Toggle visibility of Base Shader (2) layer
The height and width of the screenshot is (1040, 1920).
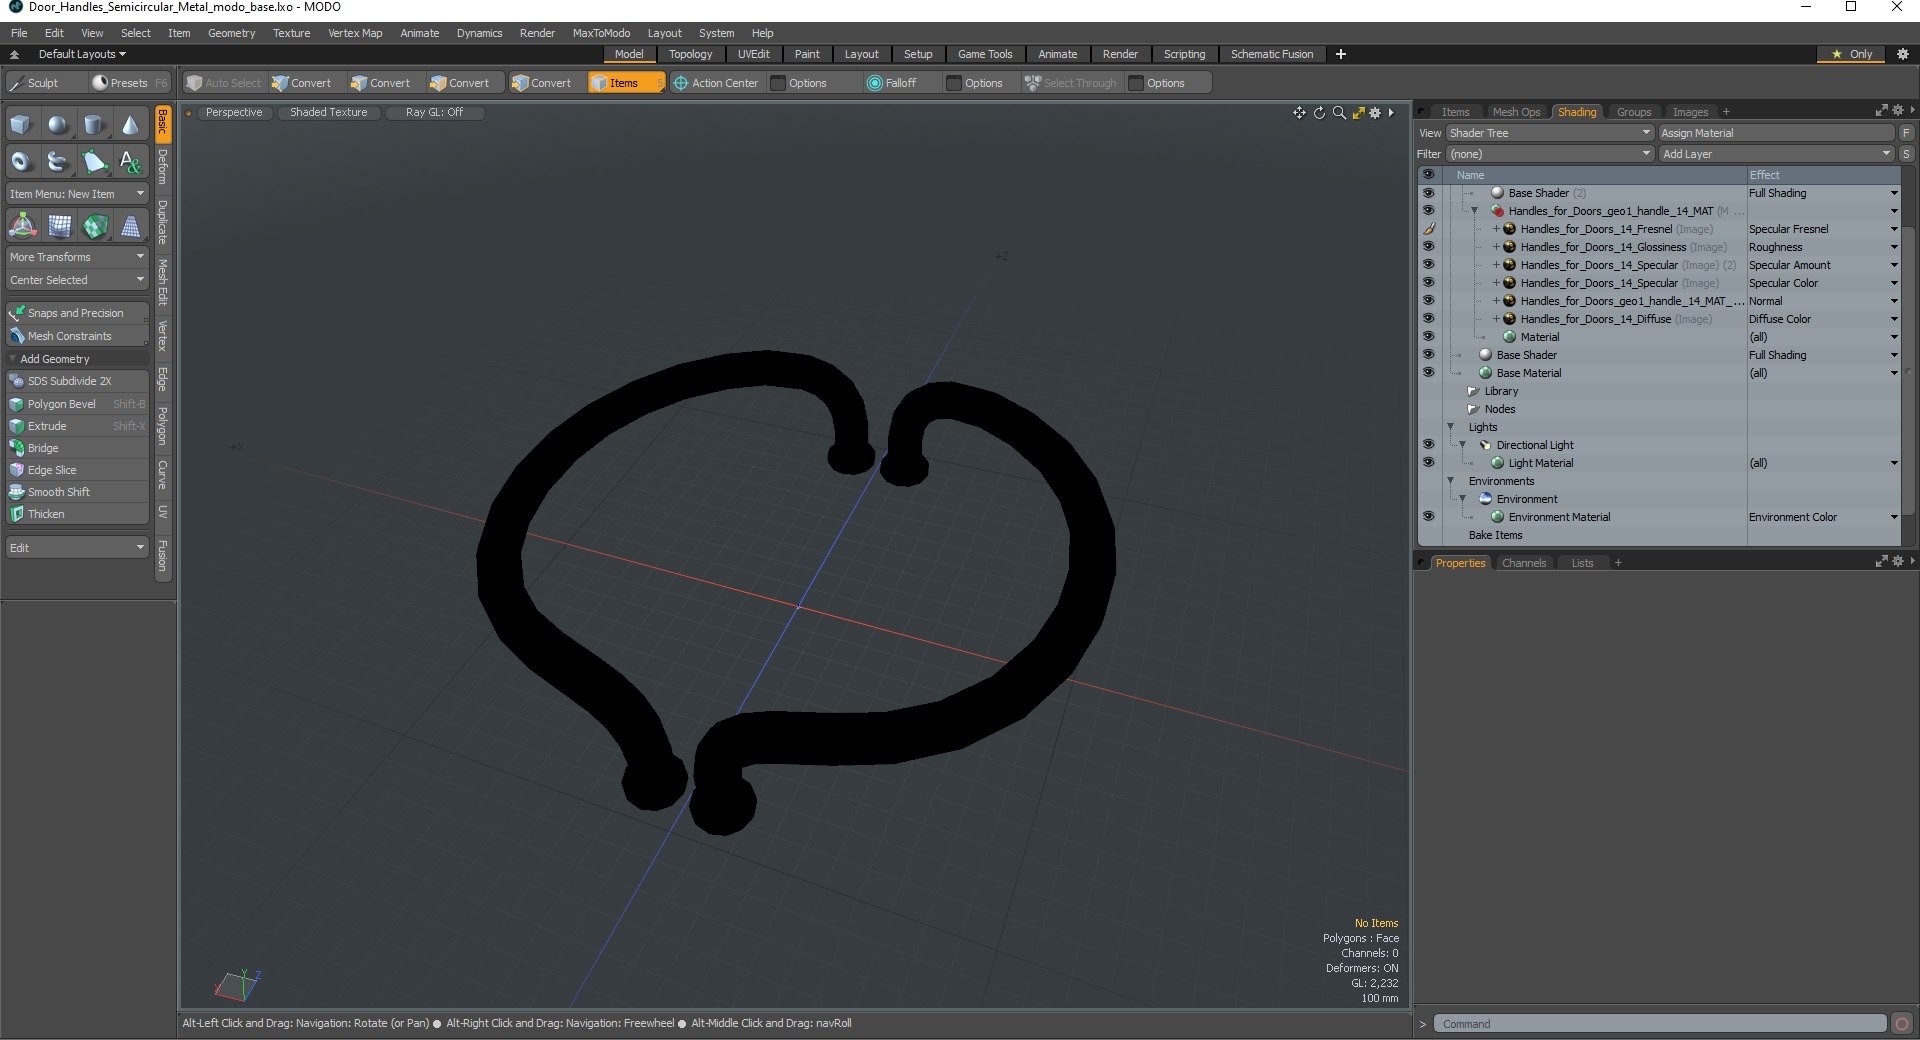pyautogui.click(x=1428, y=193)
